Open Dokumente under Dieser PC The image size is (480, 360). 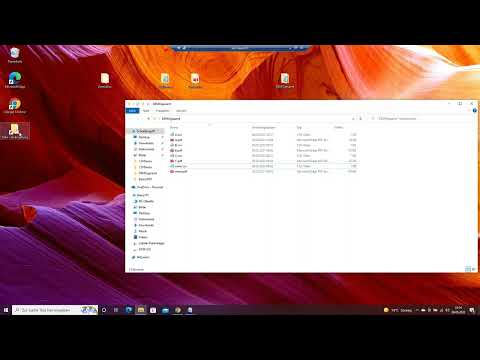point(146,219)
